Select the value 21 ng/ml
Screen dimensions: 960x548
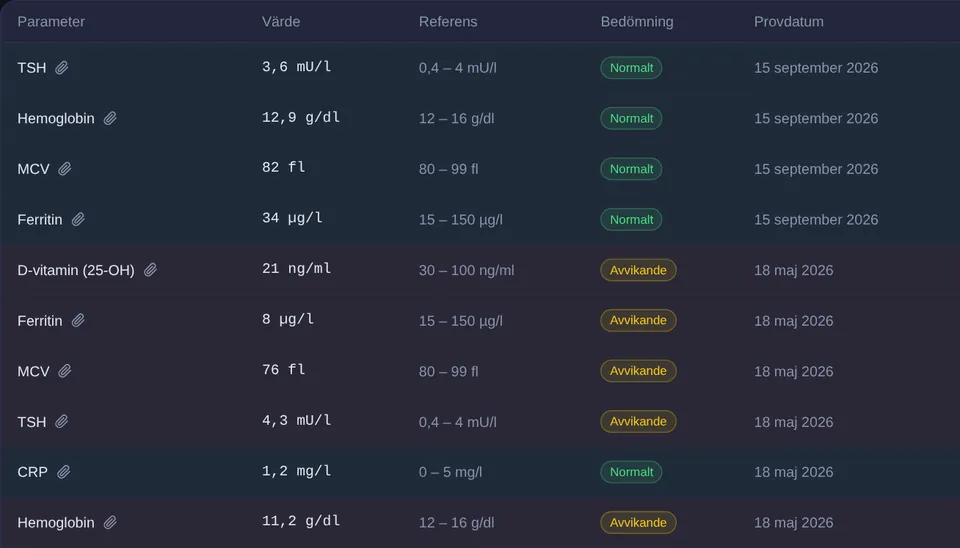pos(296,269)
